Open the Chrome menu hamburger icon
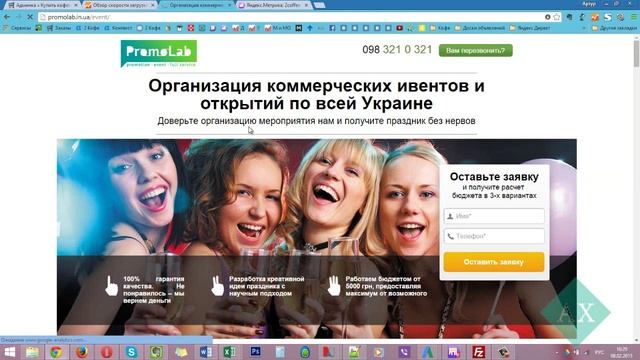 [634, 17]
